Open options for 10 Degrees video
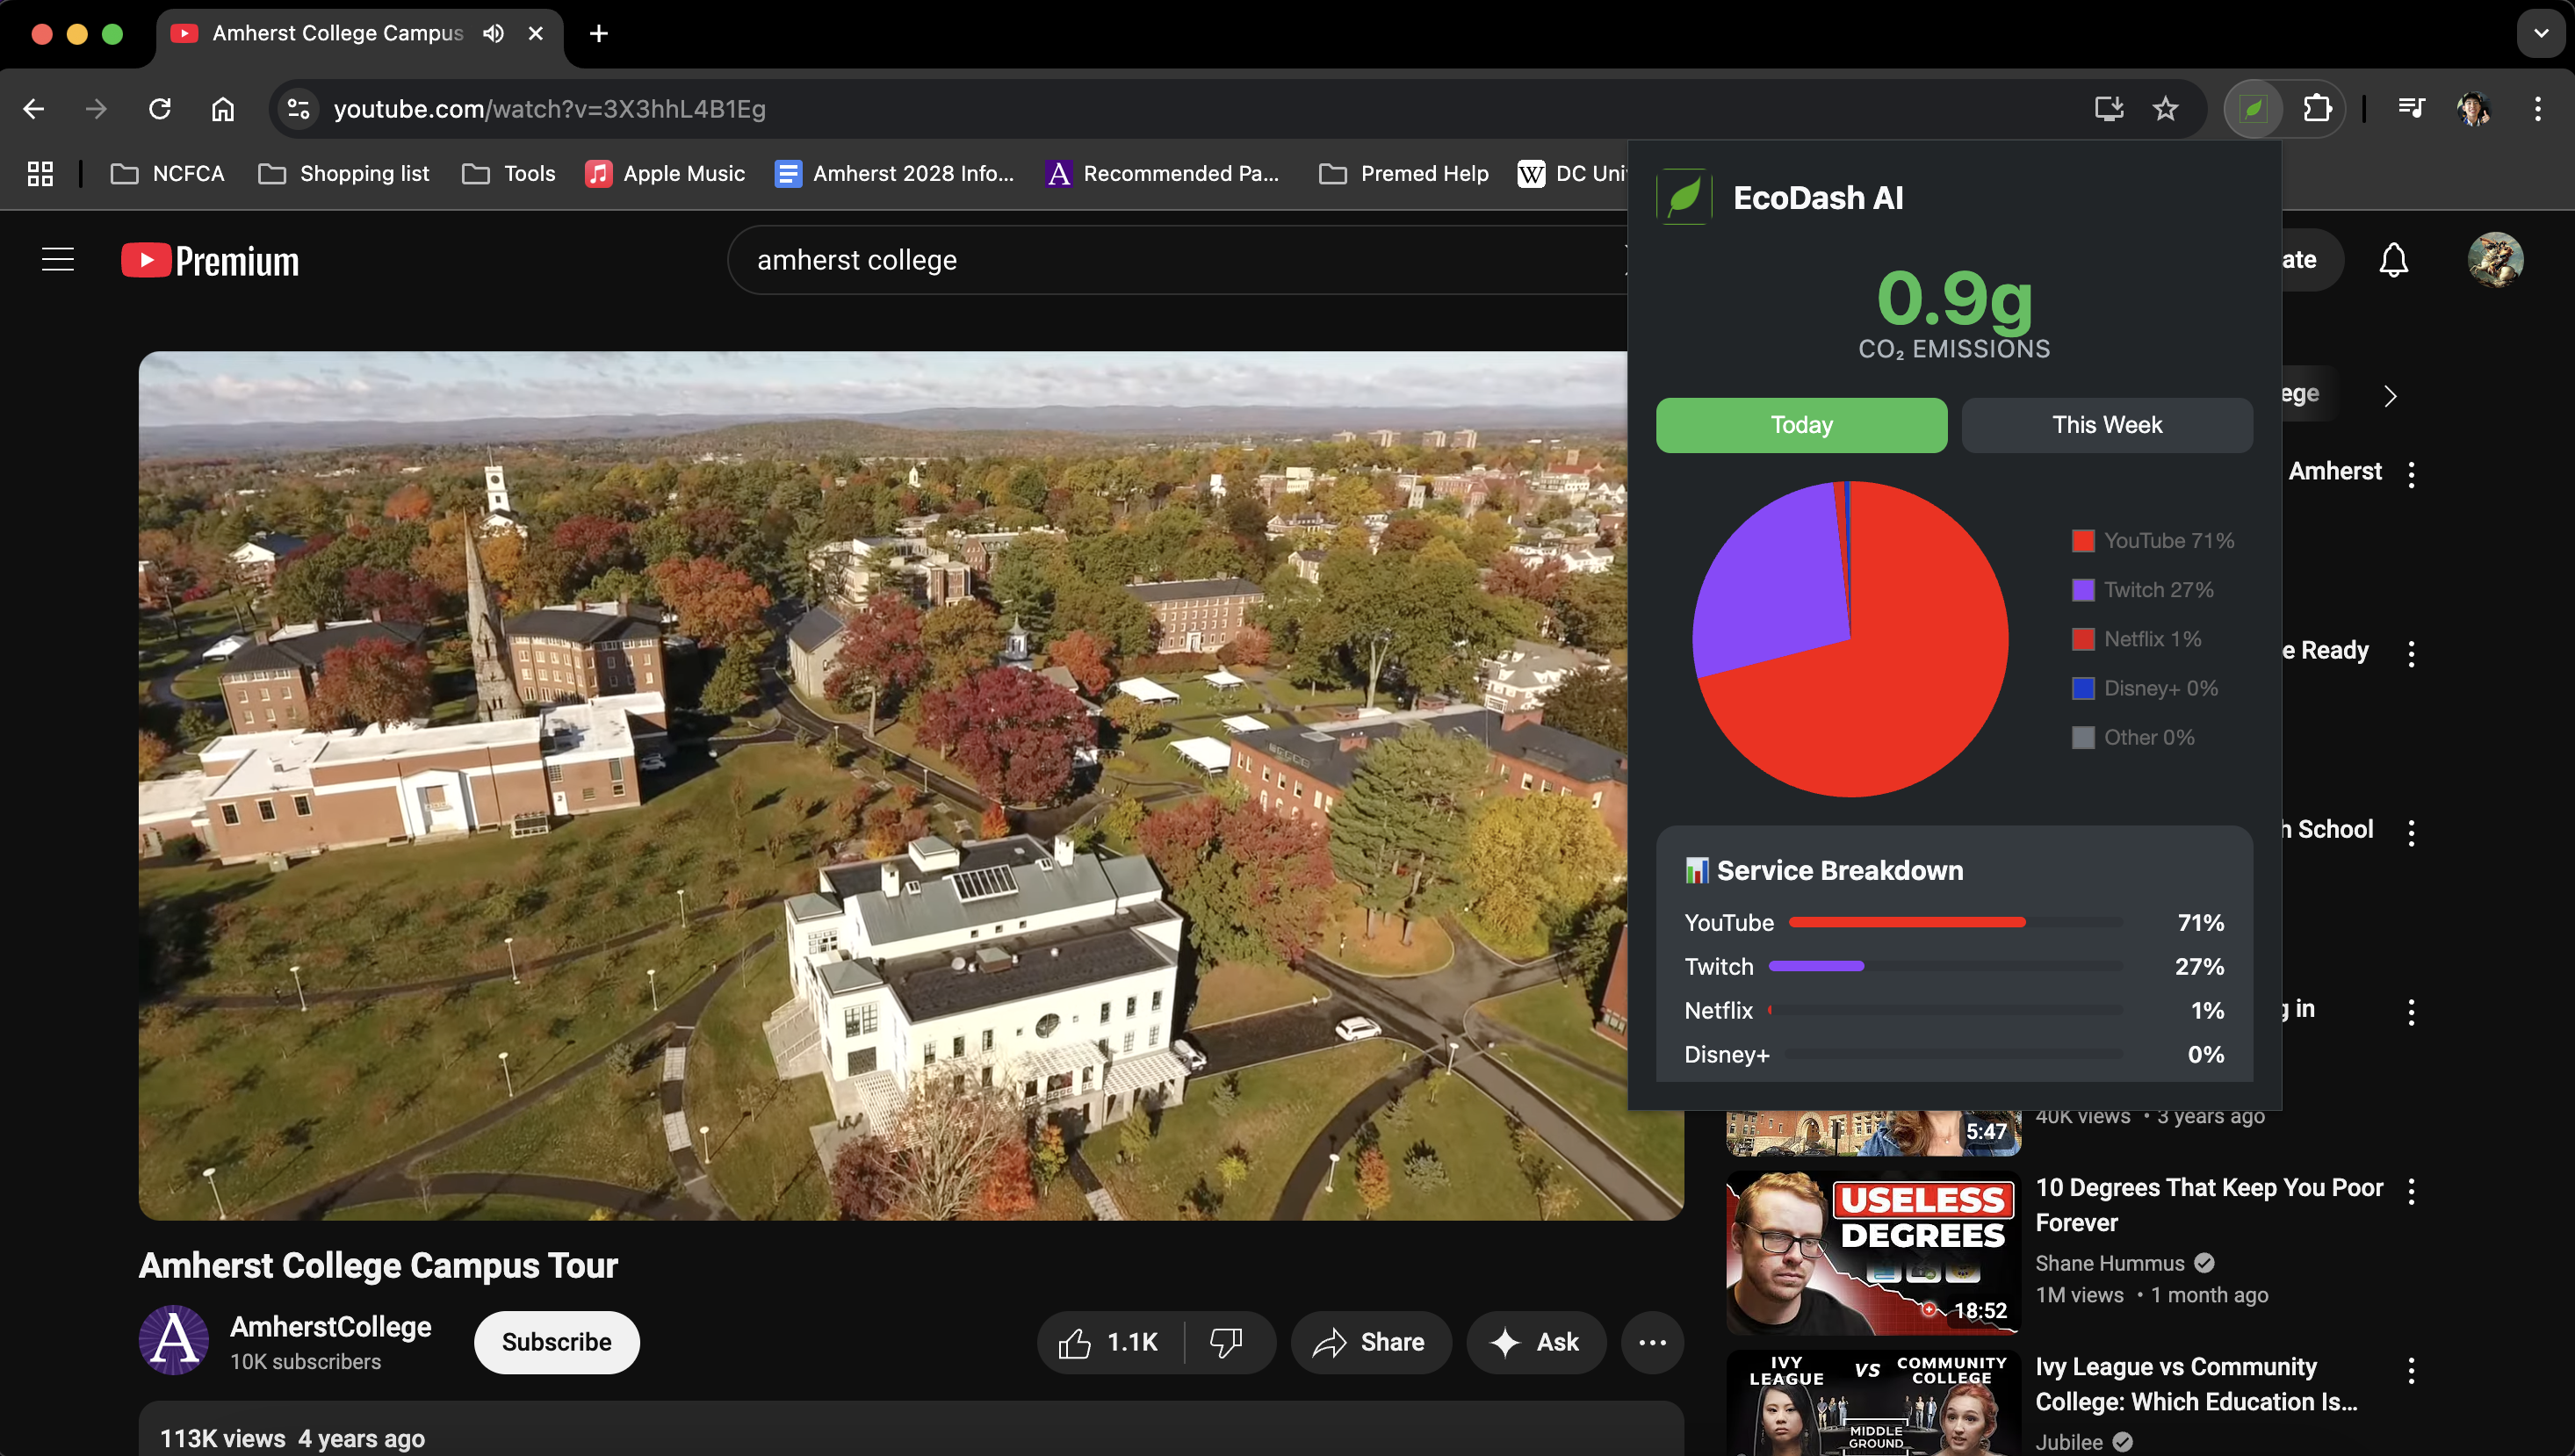The height and width of the screenshot is (1456, 2575). (x=2411, y=1190)
